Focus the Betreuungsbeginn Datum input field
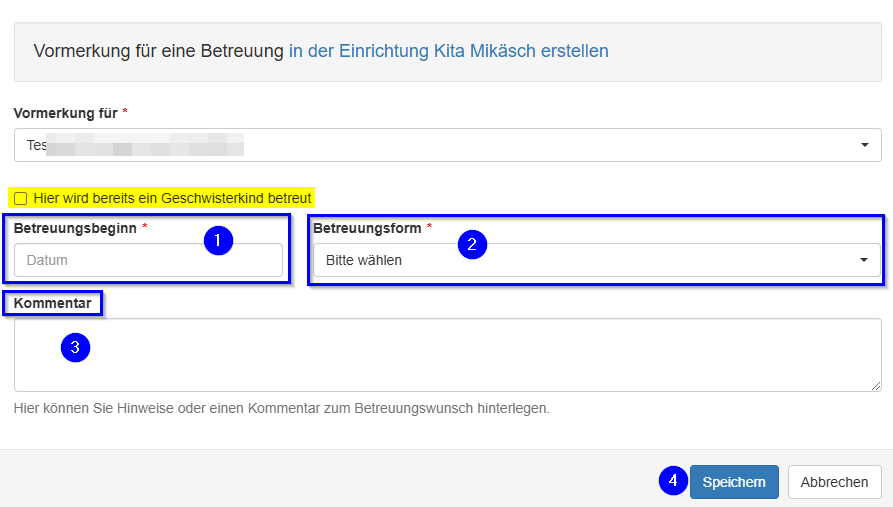The image size is (893, 507). click(148, 260)
